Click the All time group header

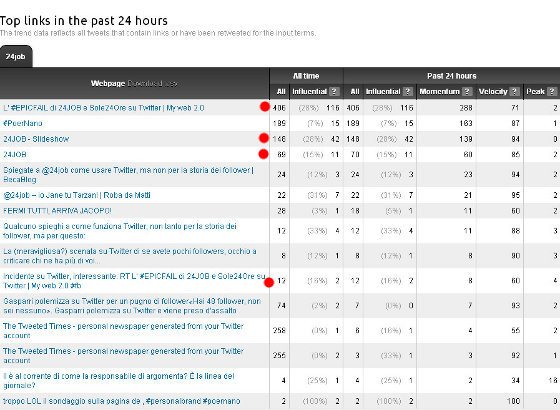point(306,76)
